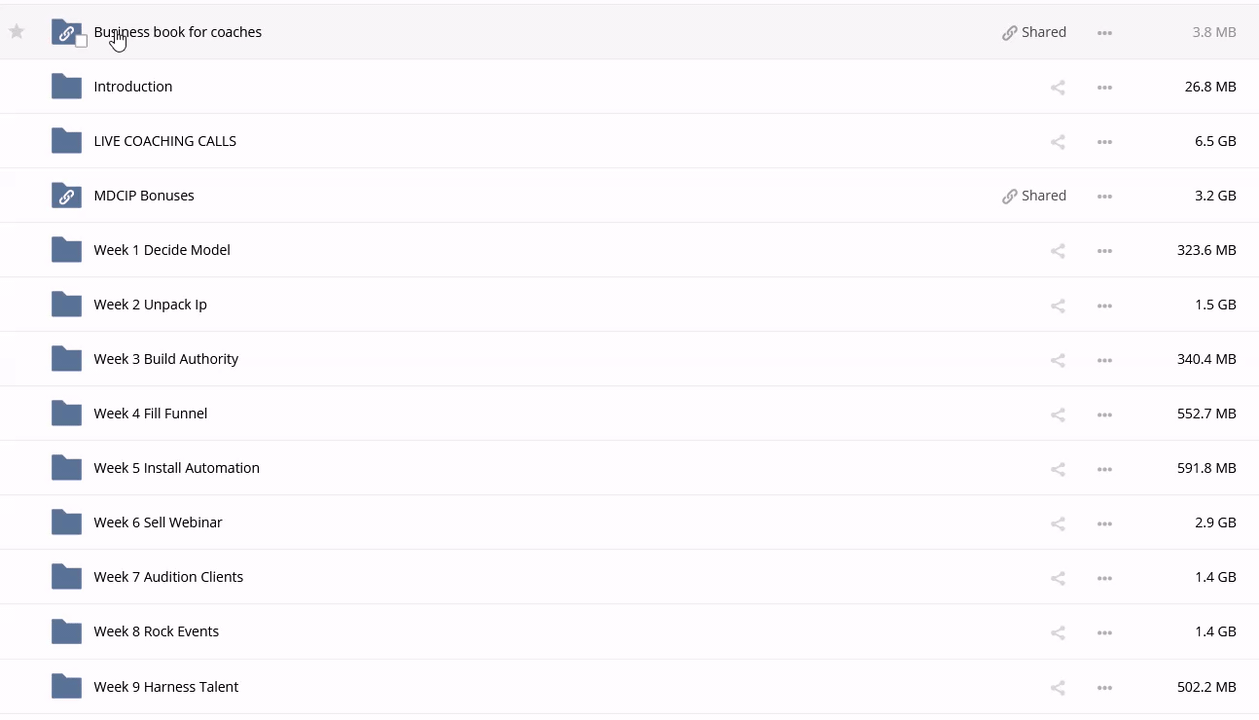Open more options for Week 3 Build Authority
This screenshot has width=1259, height=720.
click(1104, 360)
